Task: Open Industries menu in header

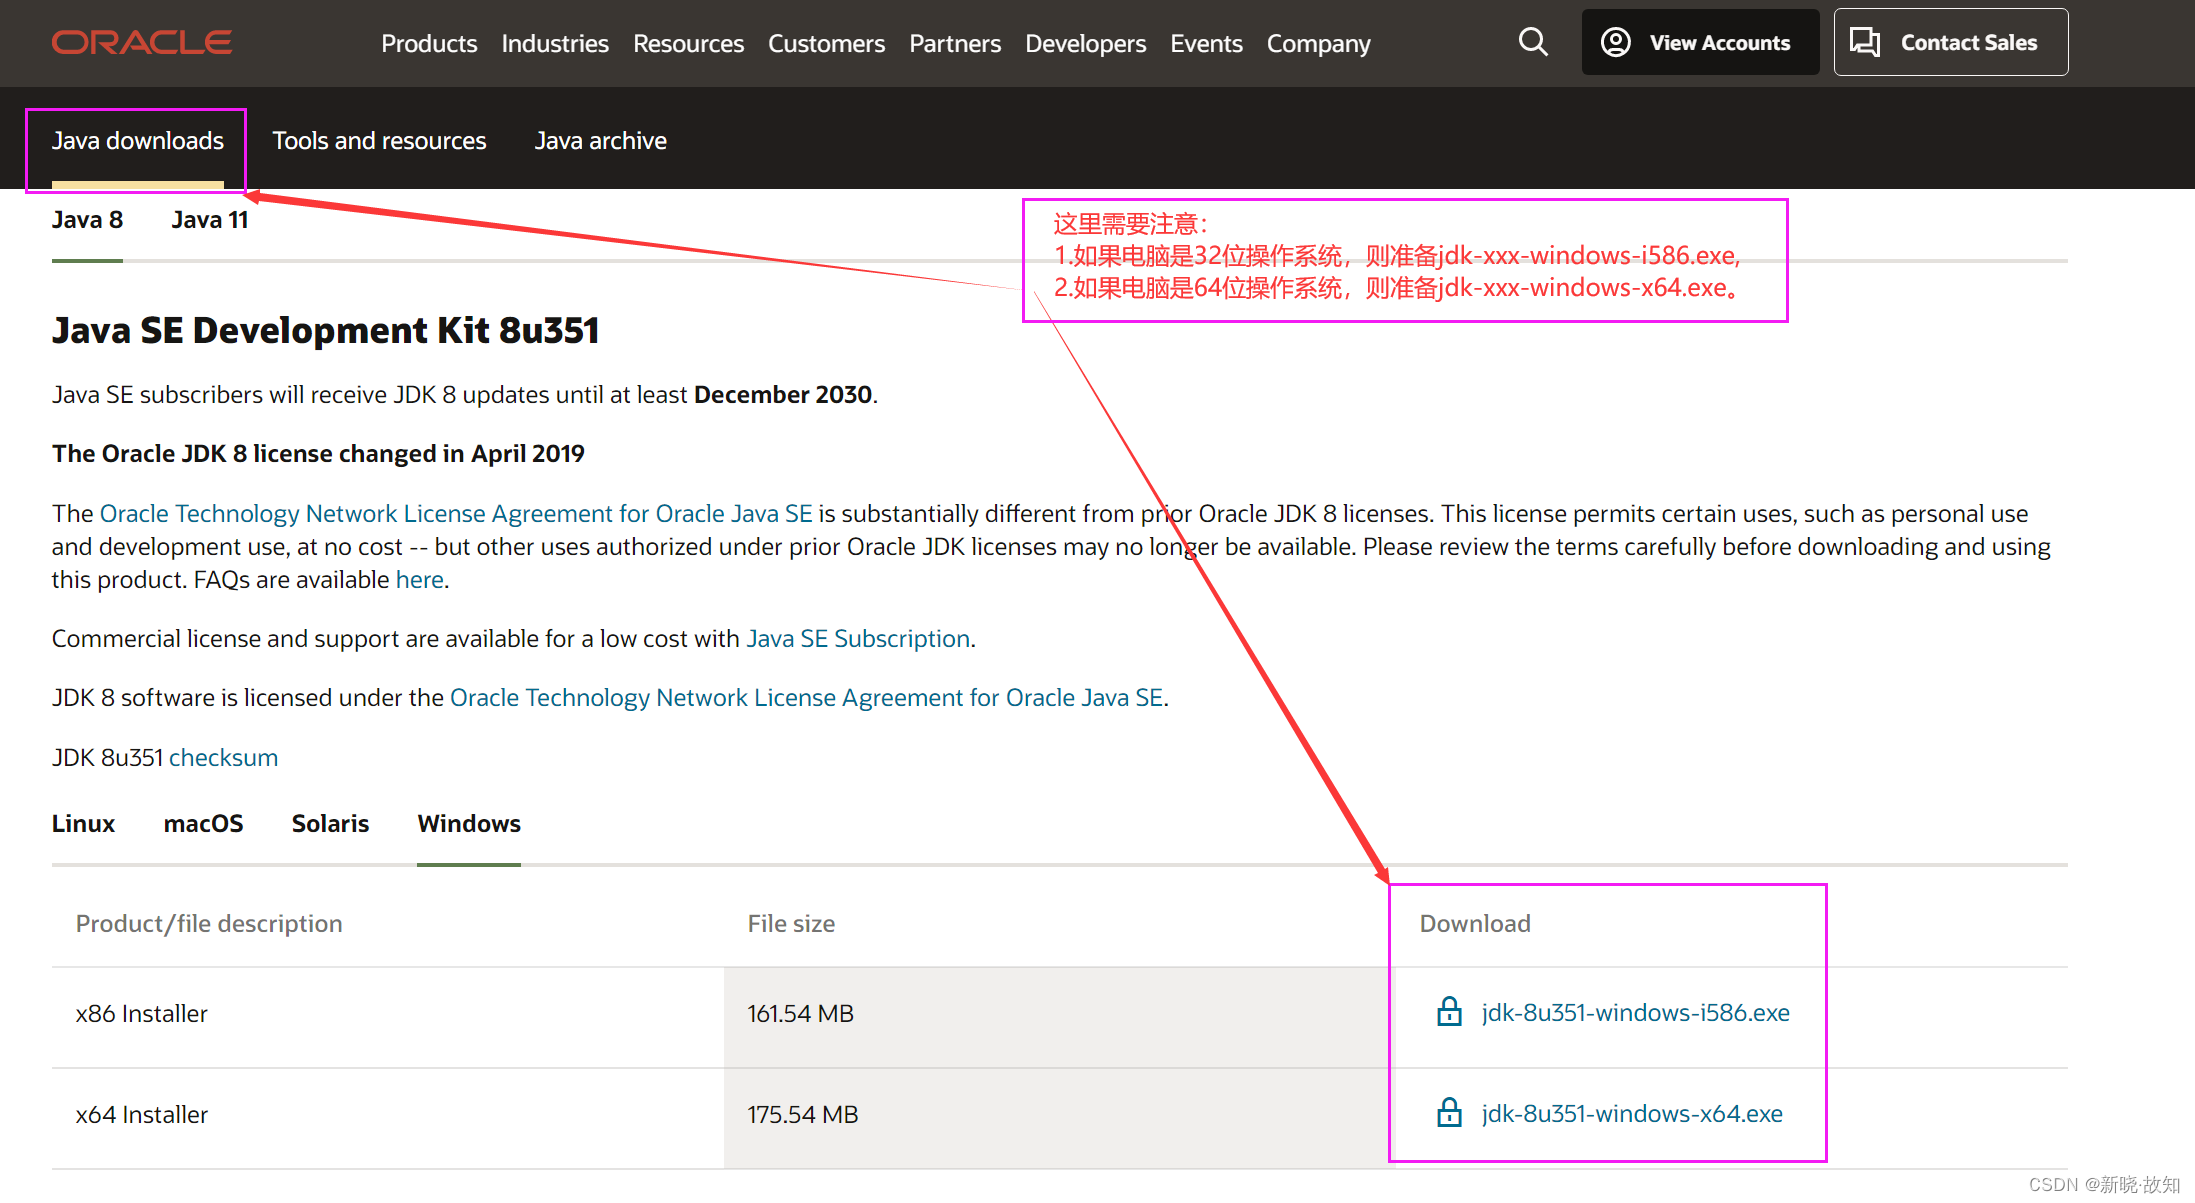Action: click(555, 44)
